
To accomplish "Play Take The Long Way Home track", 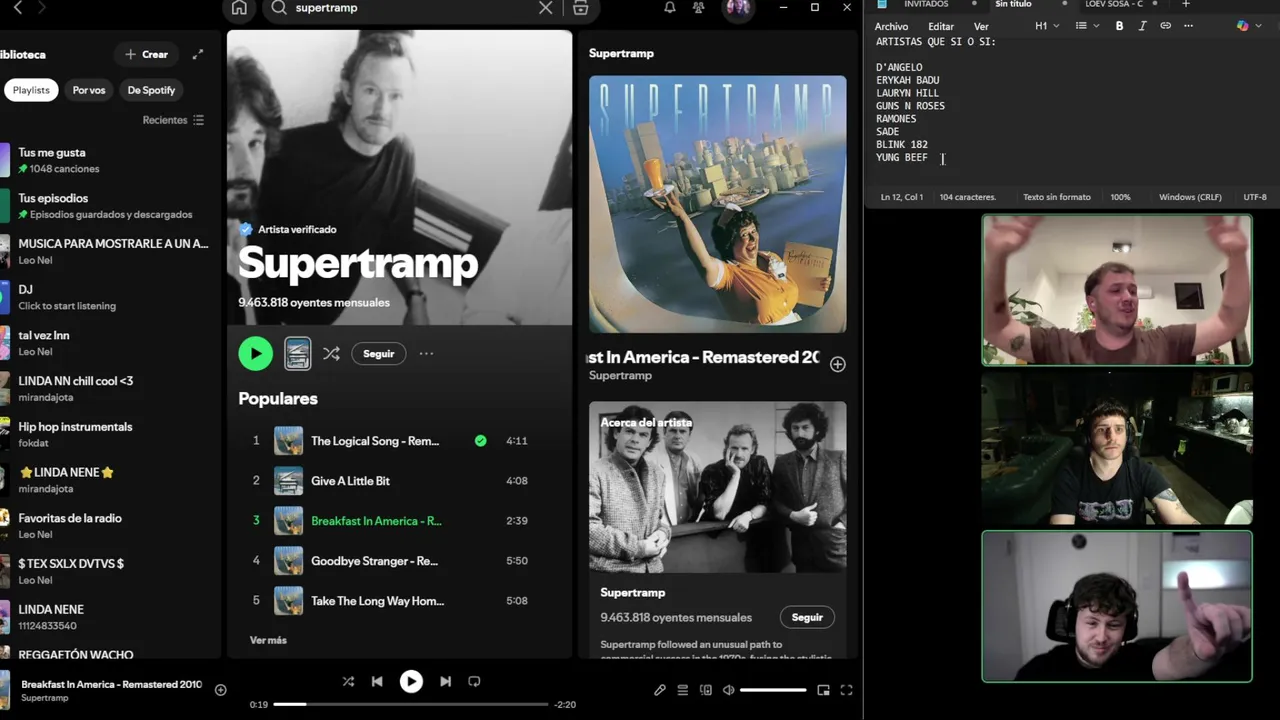I will pyautogui.click(x=399, y=601).
